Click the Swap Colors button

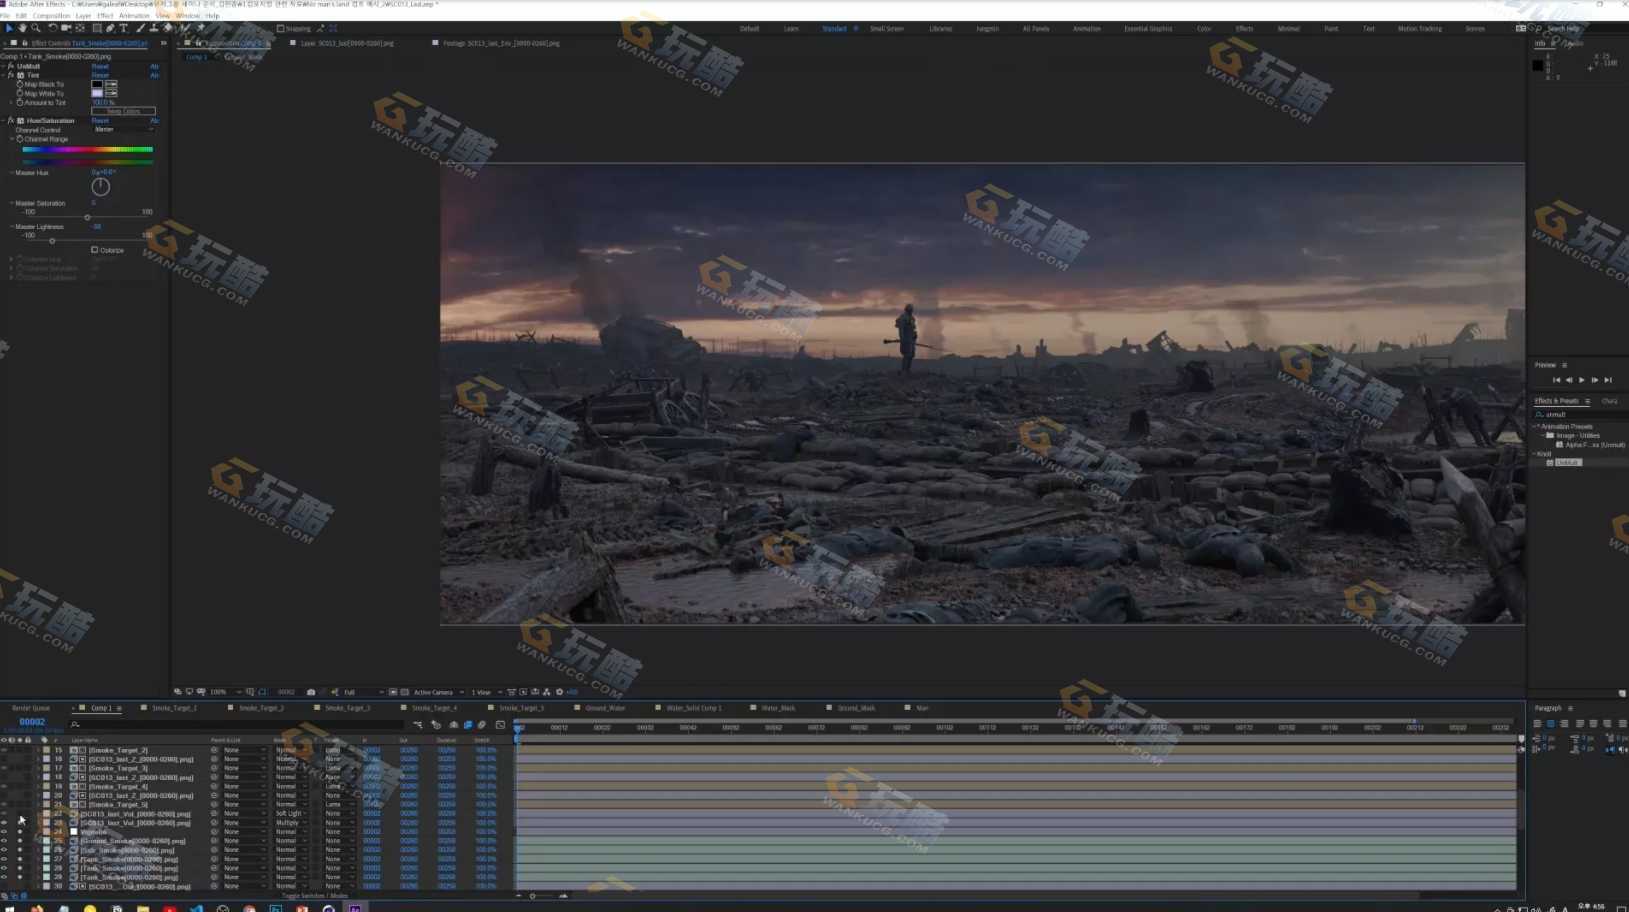123,111
